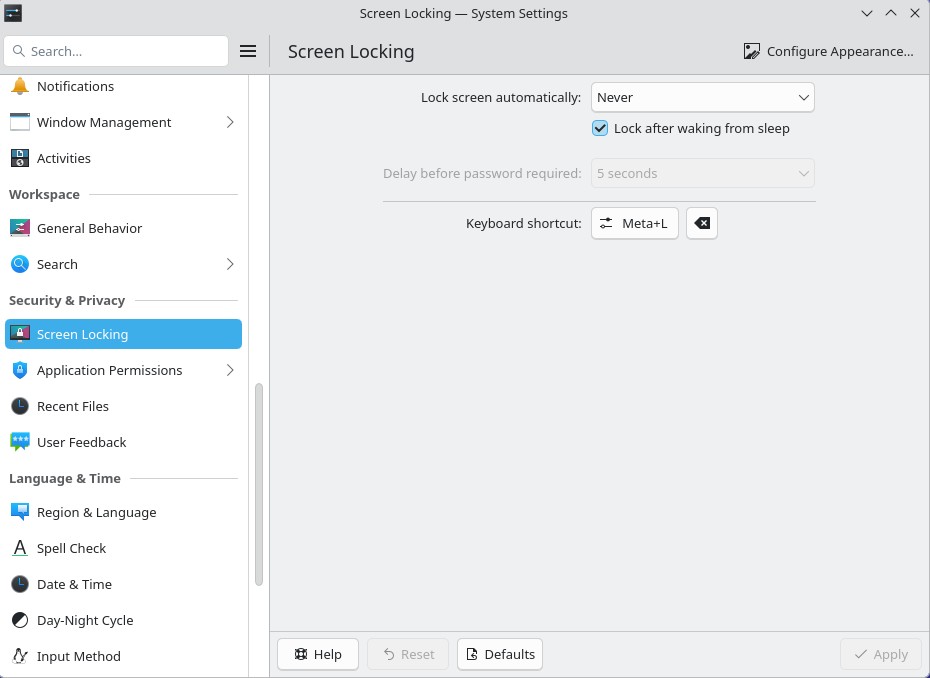Click the General Behavior icon

[x=19, y=228]
